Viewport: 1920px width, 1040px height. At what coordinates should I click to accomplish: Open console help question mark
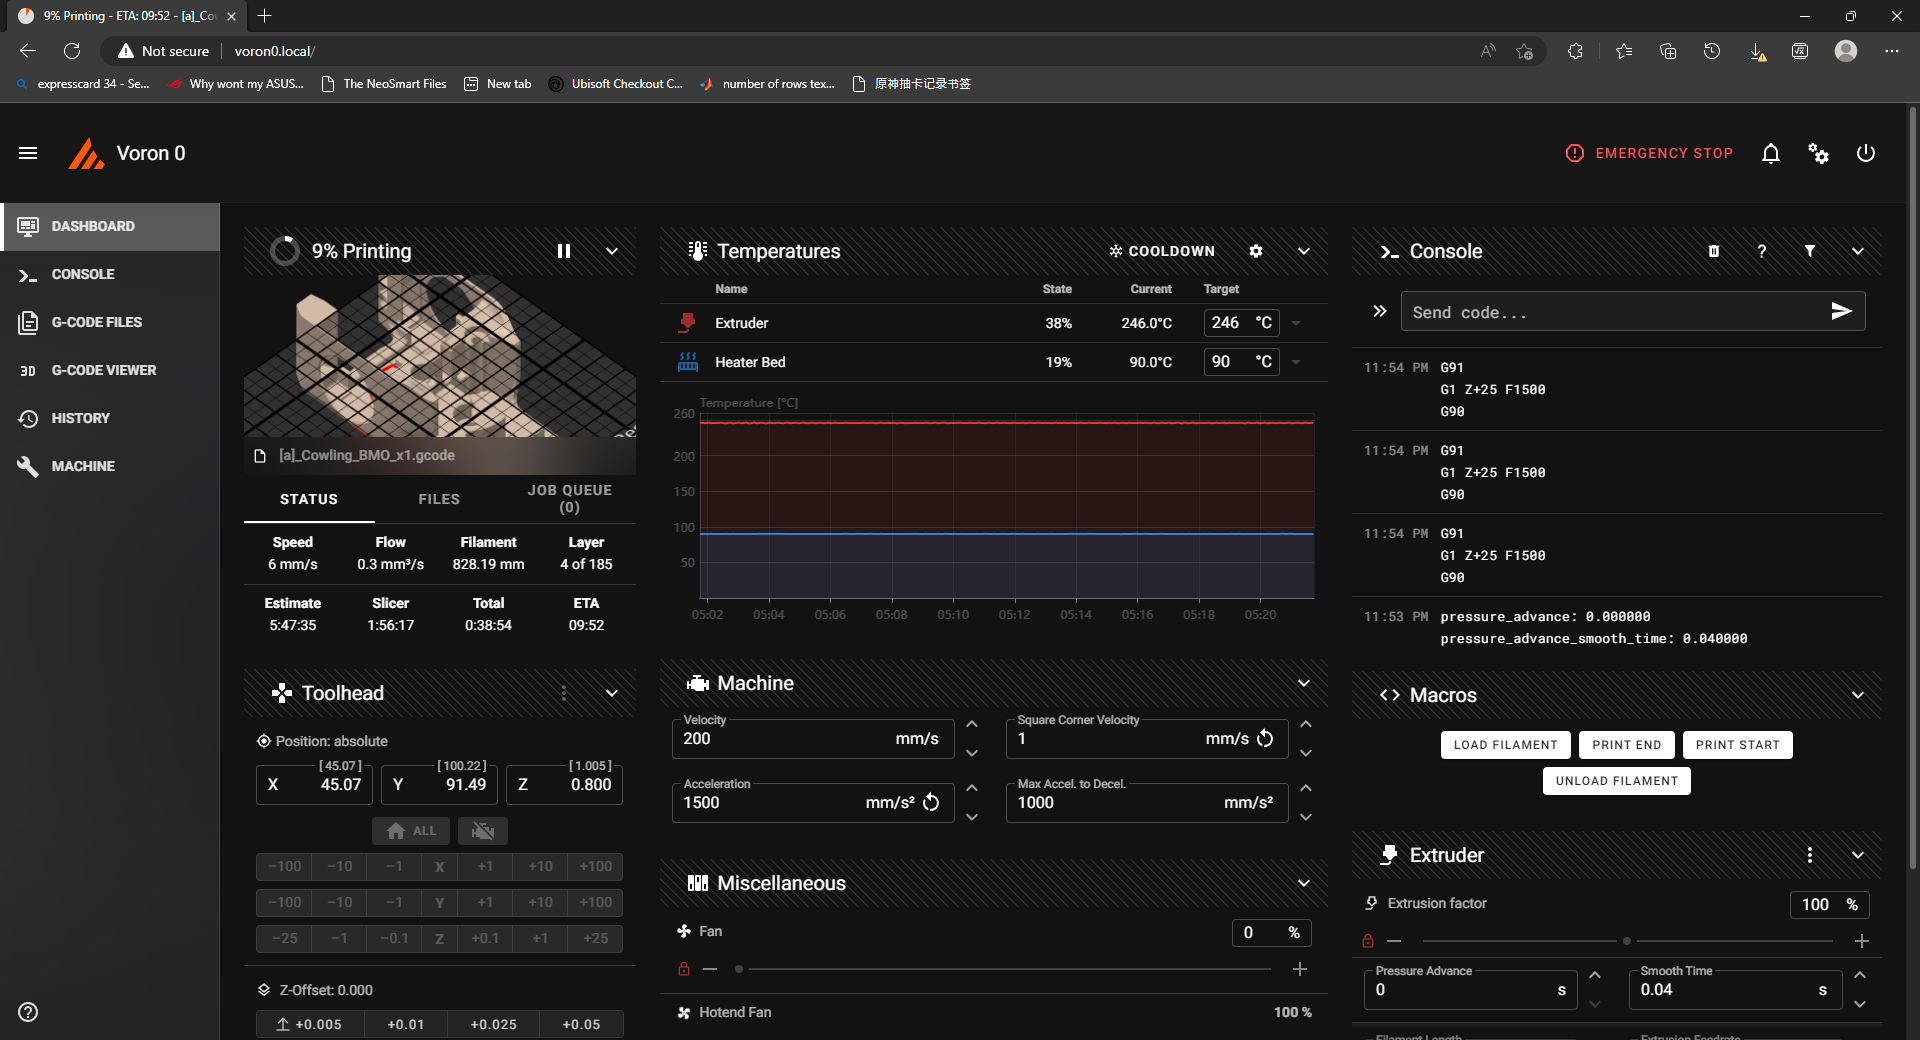(x=1762, y=251)
